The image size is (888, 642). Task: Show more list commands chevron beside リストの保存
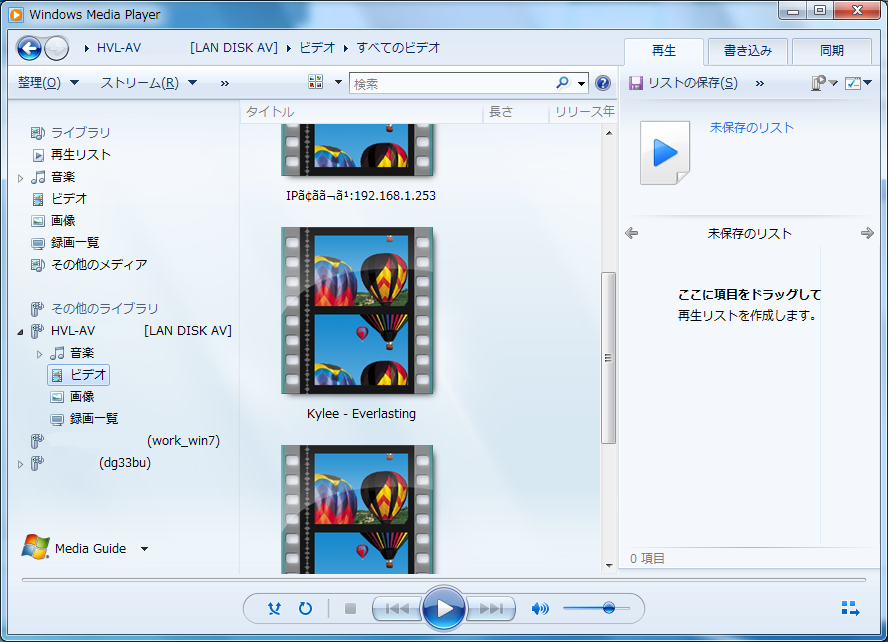(760, 84)
